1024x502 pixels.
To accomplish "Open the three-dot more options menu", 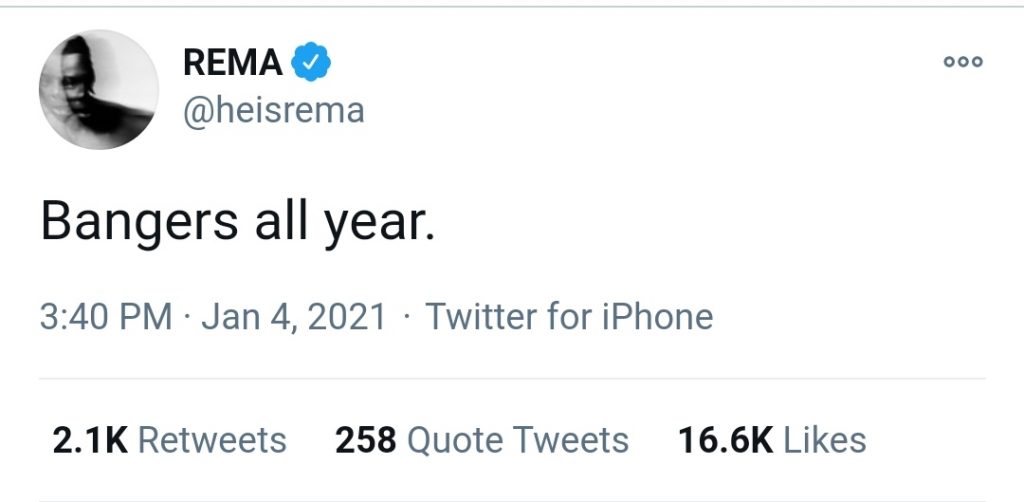I will click(x=963, y=62).
